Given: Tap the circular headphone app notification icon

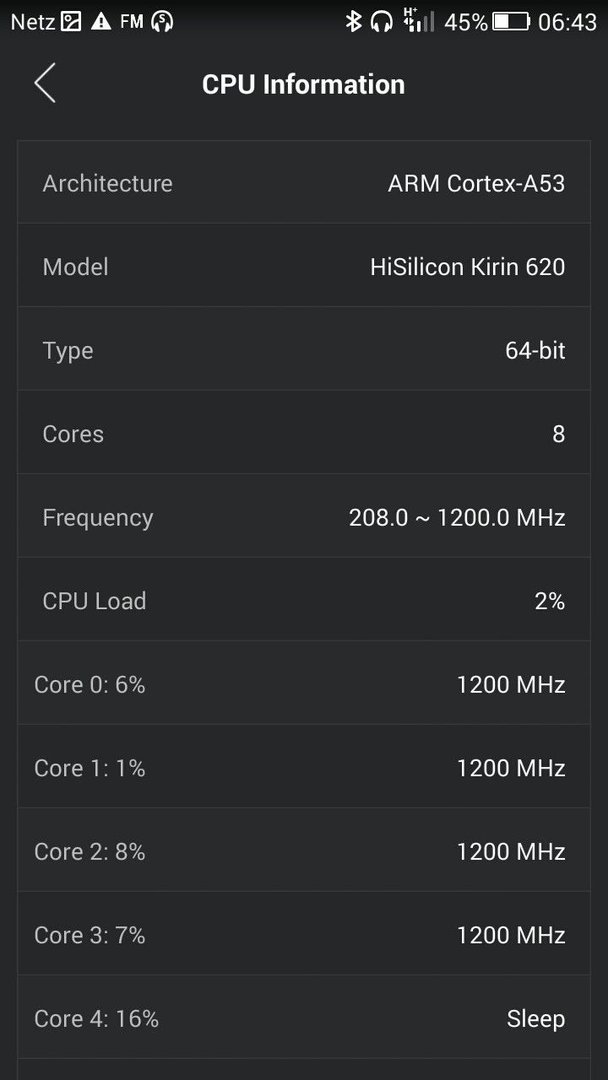Looking at the screenshot, I should pyautogui.click(x=162, y=22).
